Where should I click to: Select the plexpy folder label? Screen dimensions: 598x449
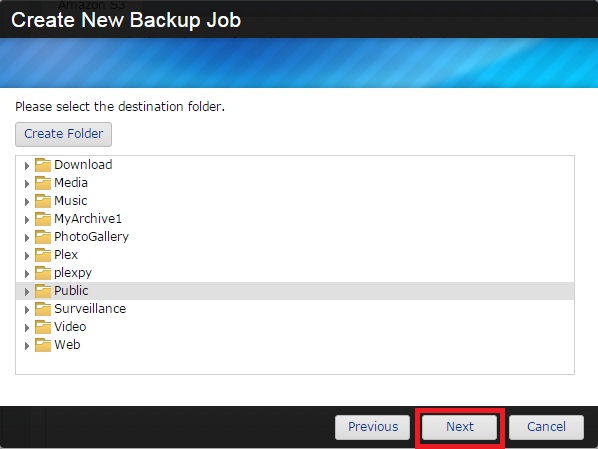click(73, 273)
